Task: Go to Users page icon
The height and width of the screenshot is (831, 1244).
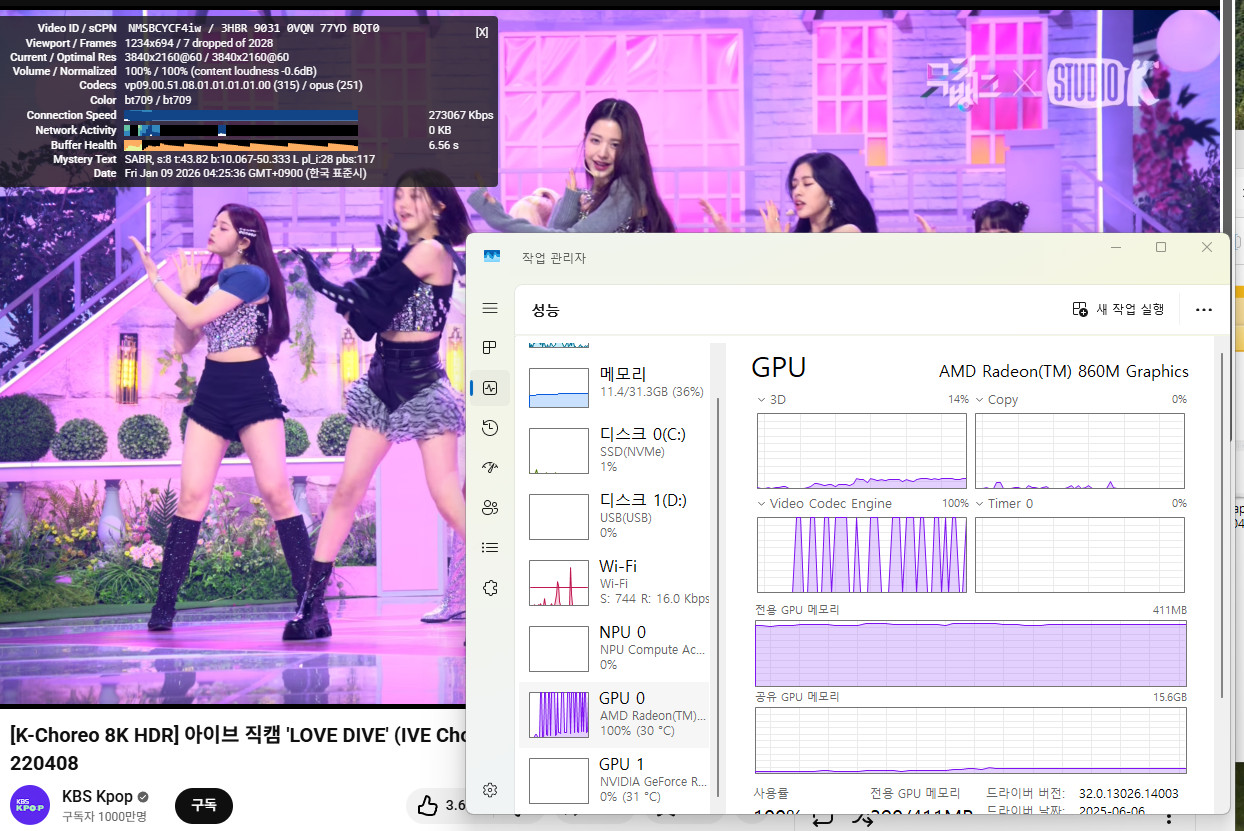Action: click(490, 507)
